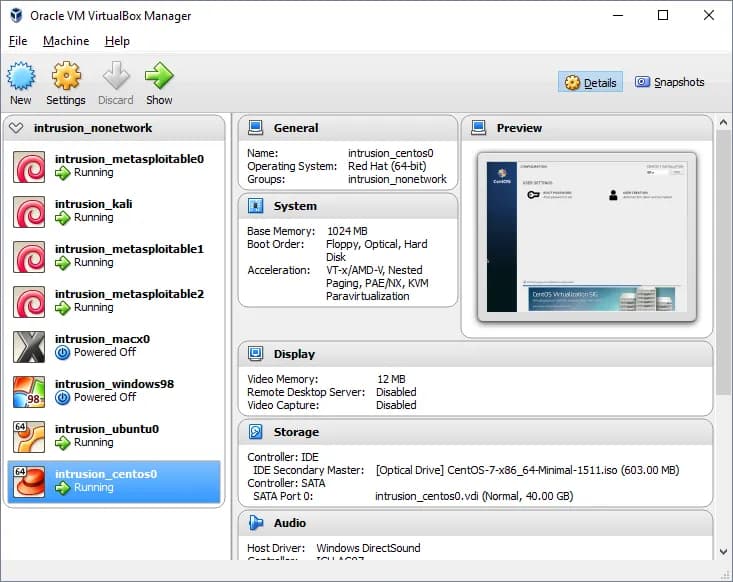Toggle the Details view button

click(x=590, y=83)
